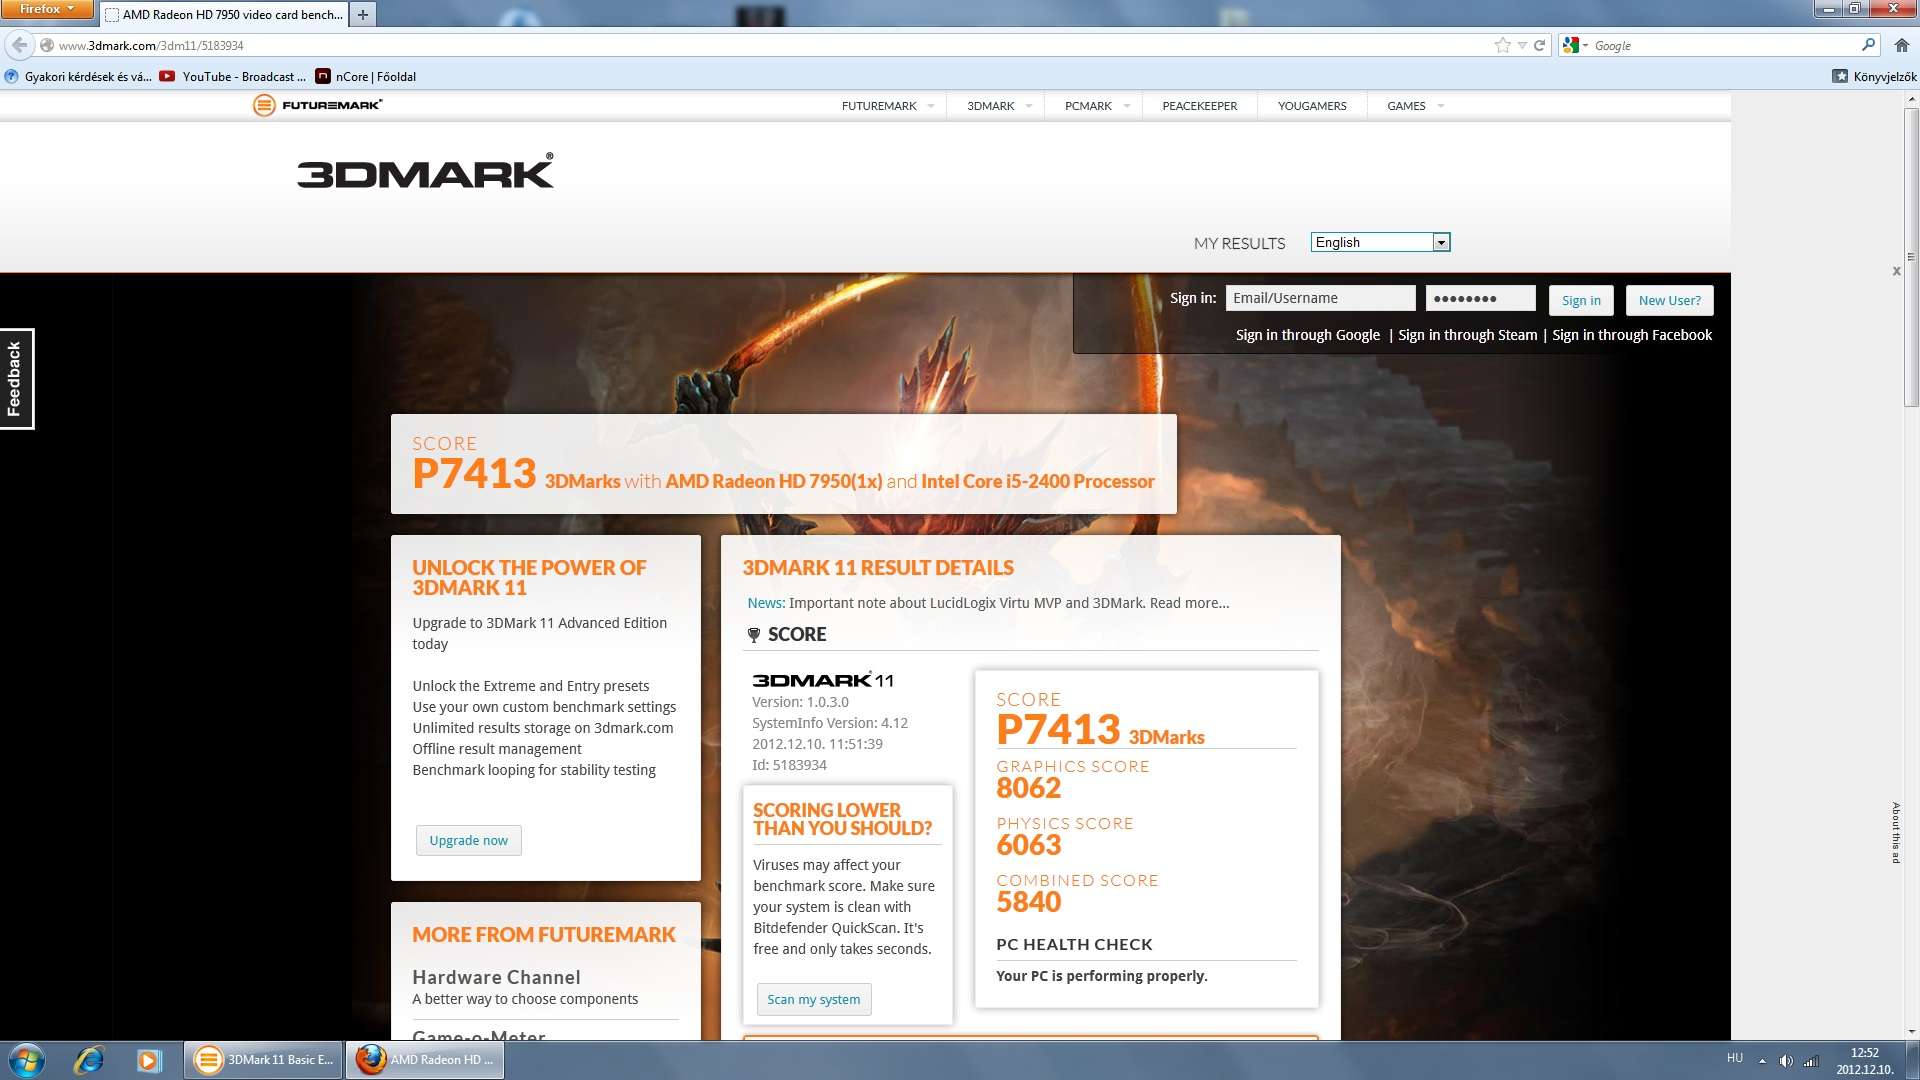Launch Internet Explorer from taskbar
This screenshot has height=1080, width=1920.
click(x=89, y=1060)
